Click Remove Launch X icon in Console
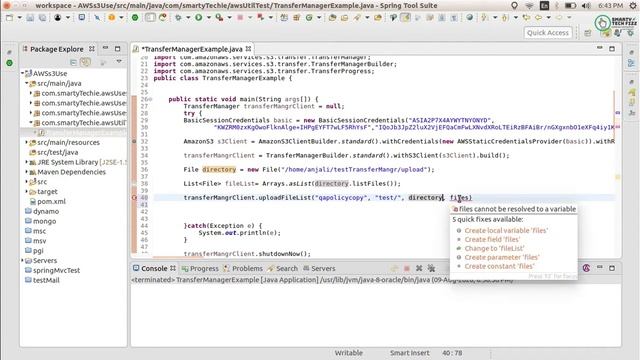 419,268
